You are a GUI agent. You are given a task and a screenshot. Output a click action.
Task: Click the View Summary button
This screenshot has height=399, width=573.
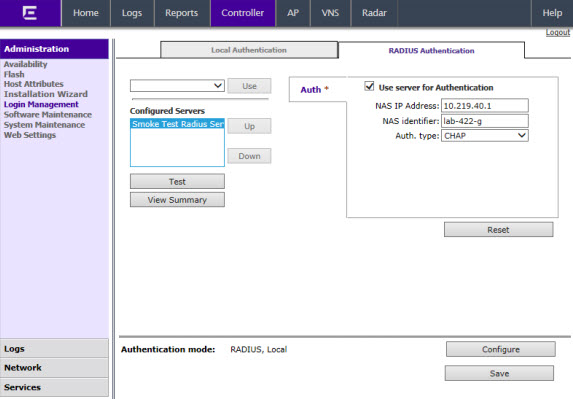tap(177, 200)
